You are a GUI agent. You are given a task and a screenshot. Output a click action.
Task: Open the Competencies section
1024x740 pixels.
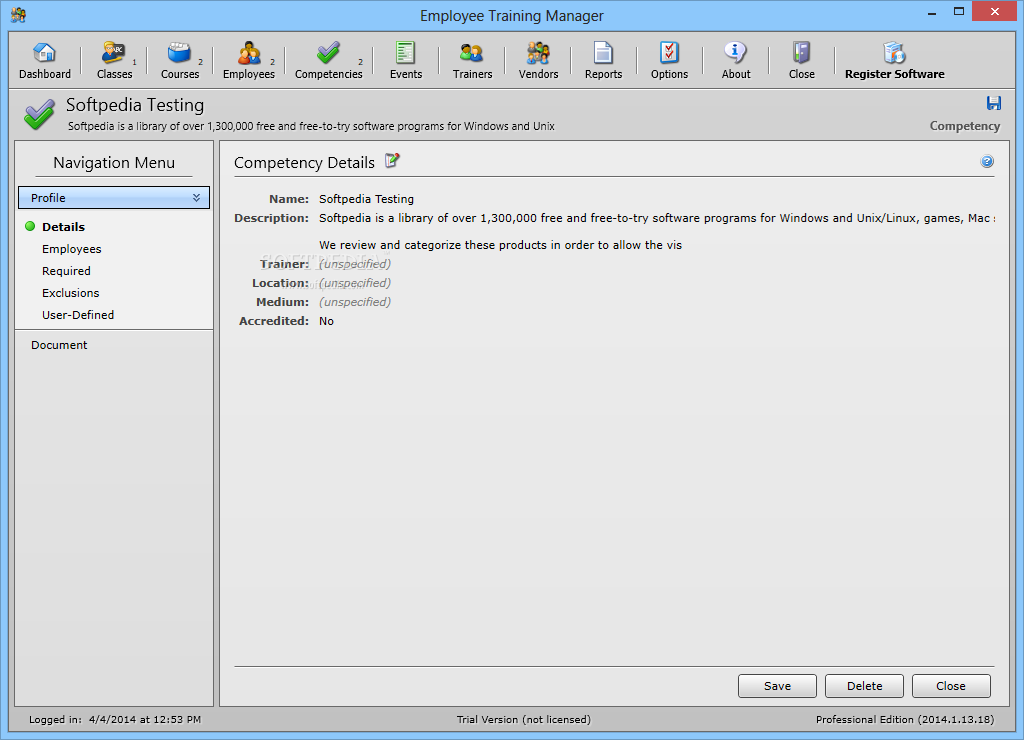328,61
